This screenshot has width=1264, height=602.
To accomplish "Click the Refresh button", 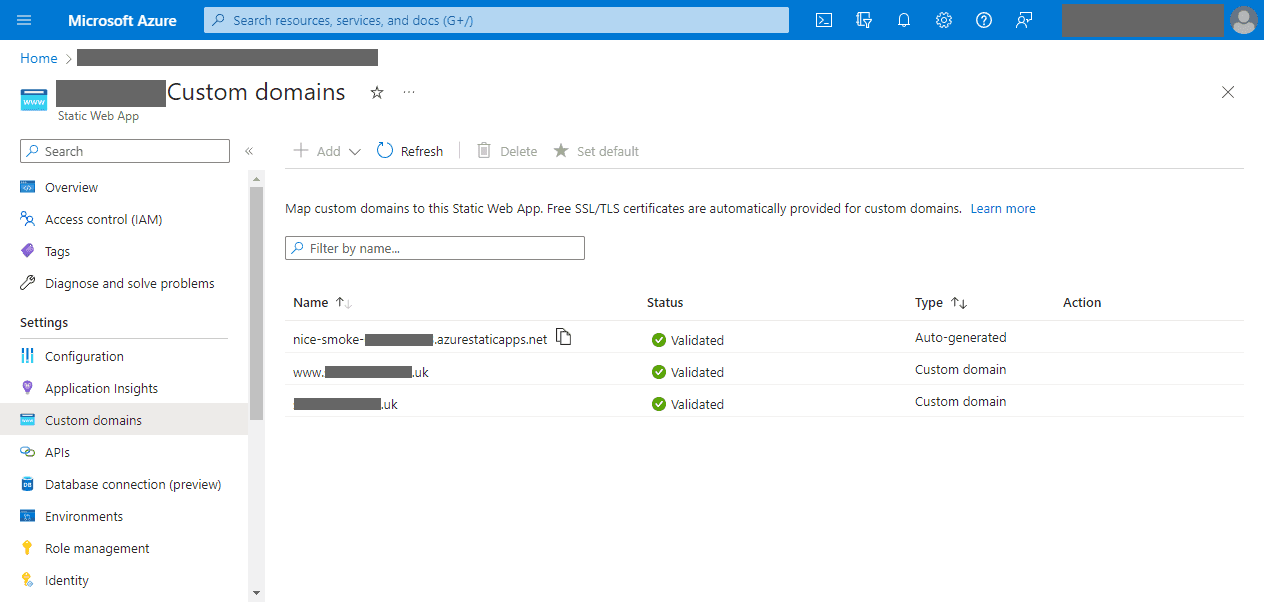I will (410, 151).
